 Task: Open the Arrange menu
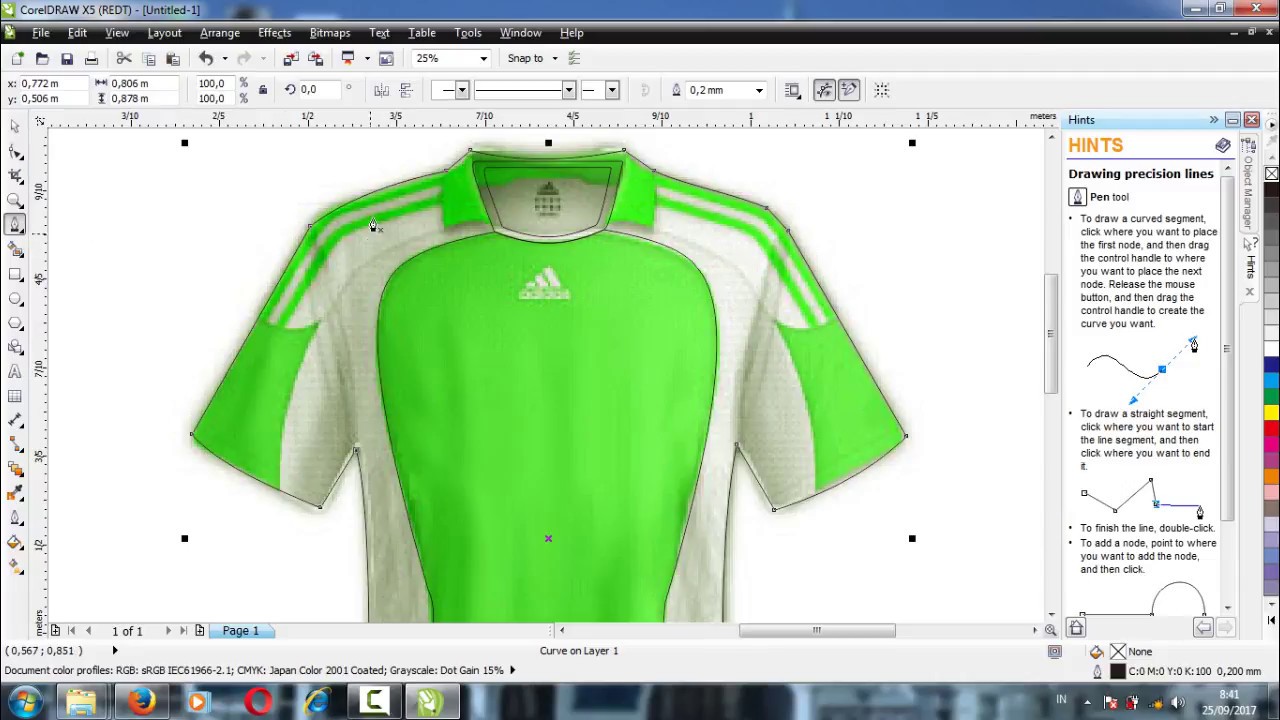pyautogui.click(x=220, y=33)
